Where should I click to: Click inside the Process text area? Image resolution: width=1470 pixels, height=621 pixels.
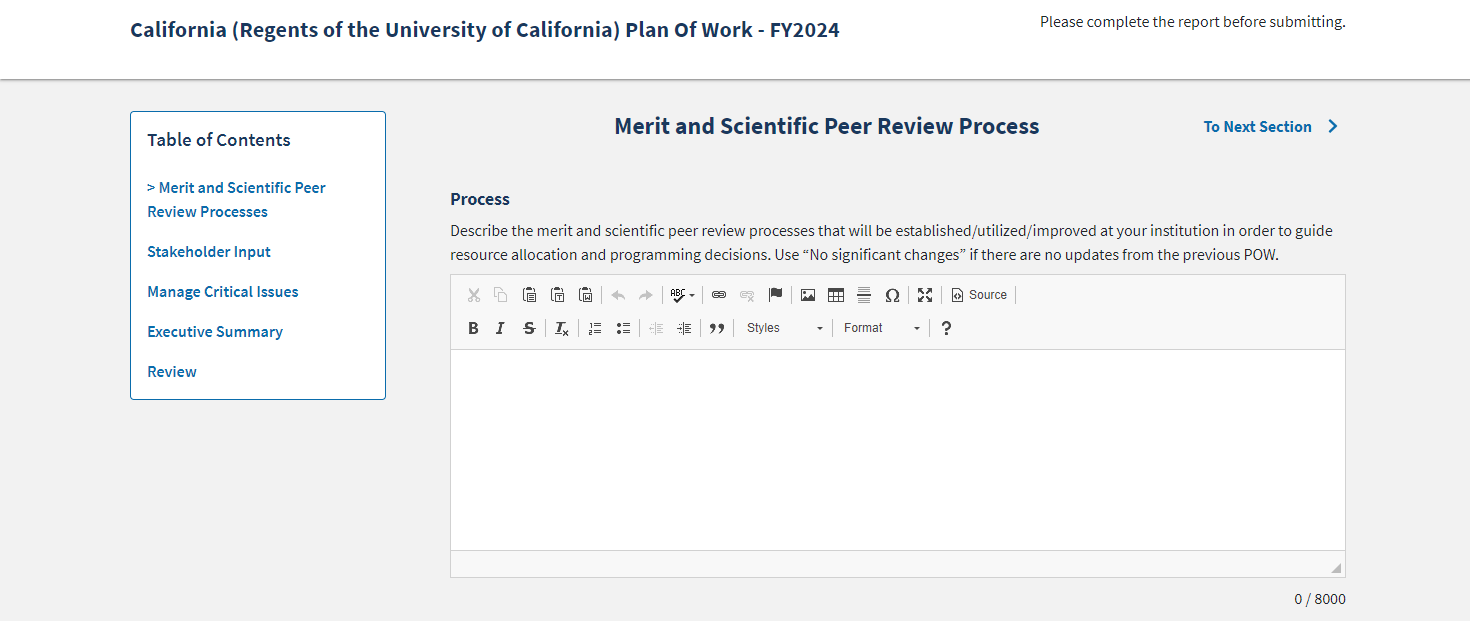point(897,450)
